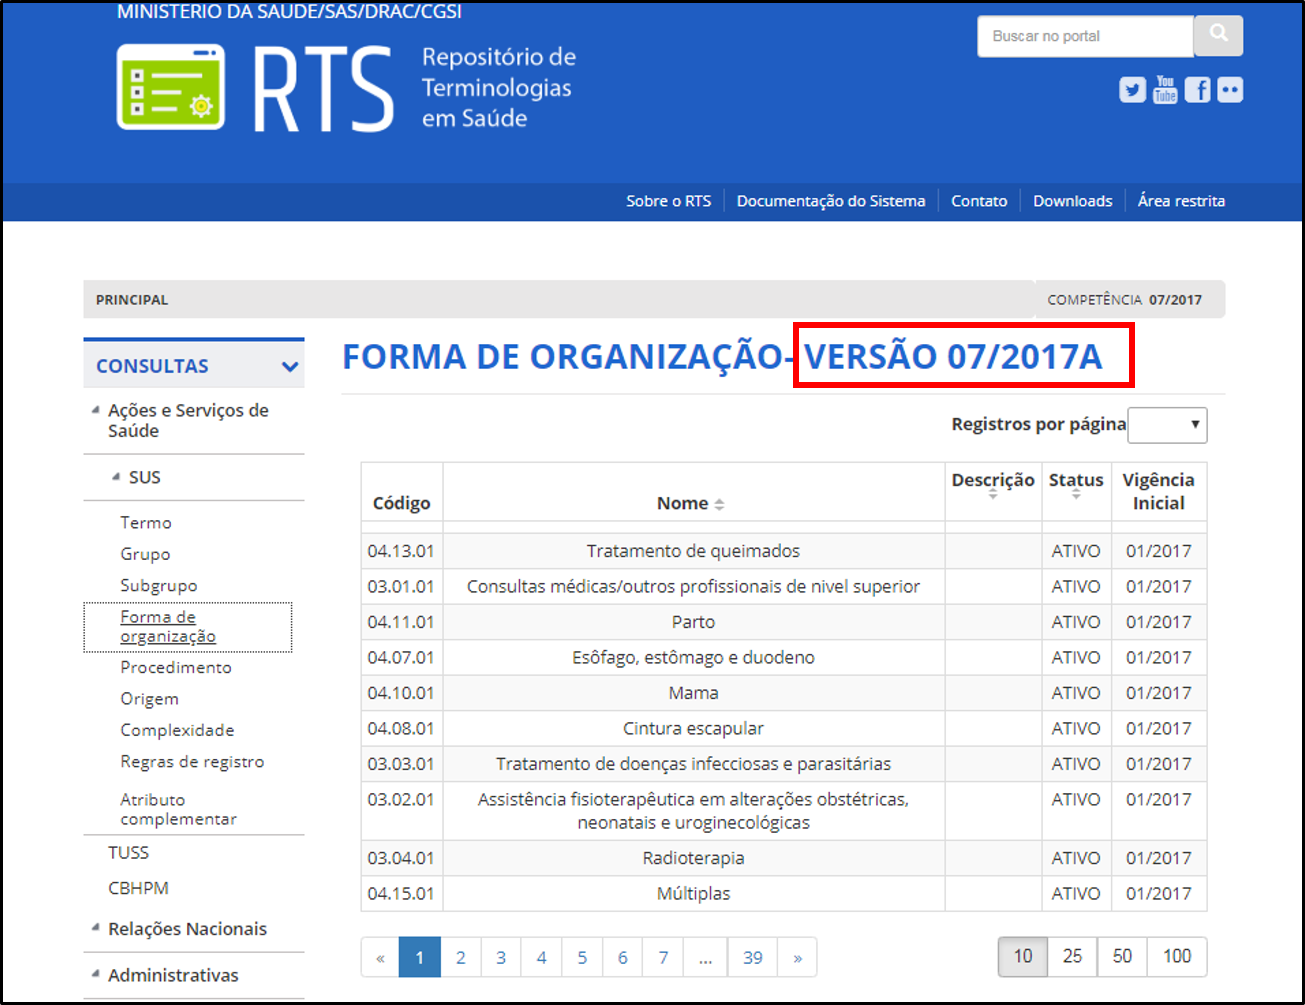Click the search magnifier button
The image size is (1305, 1005).
pyautogui.click(x=1218, y=36)
